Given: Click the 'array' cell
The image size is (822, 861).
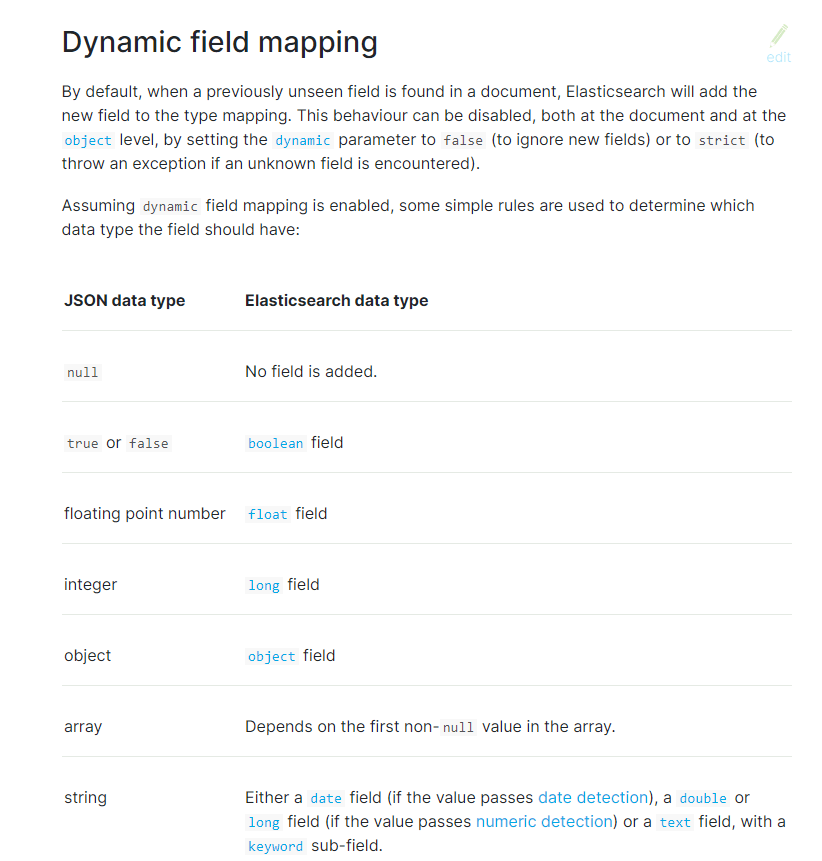Looking at the screenshot, I should click(83, 727).
